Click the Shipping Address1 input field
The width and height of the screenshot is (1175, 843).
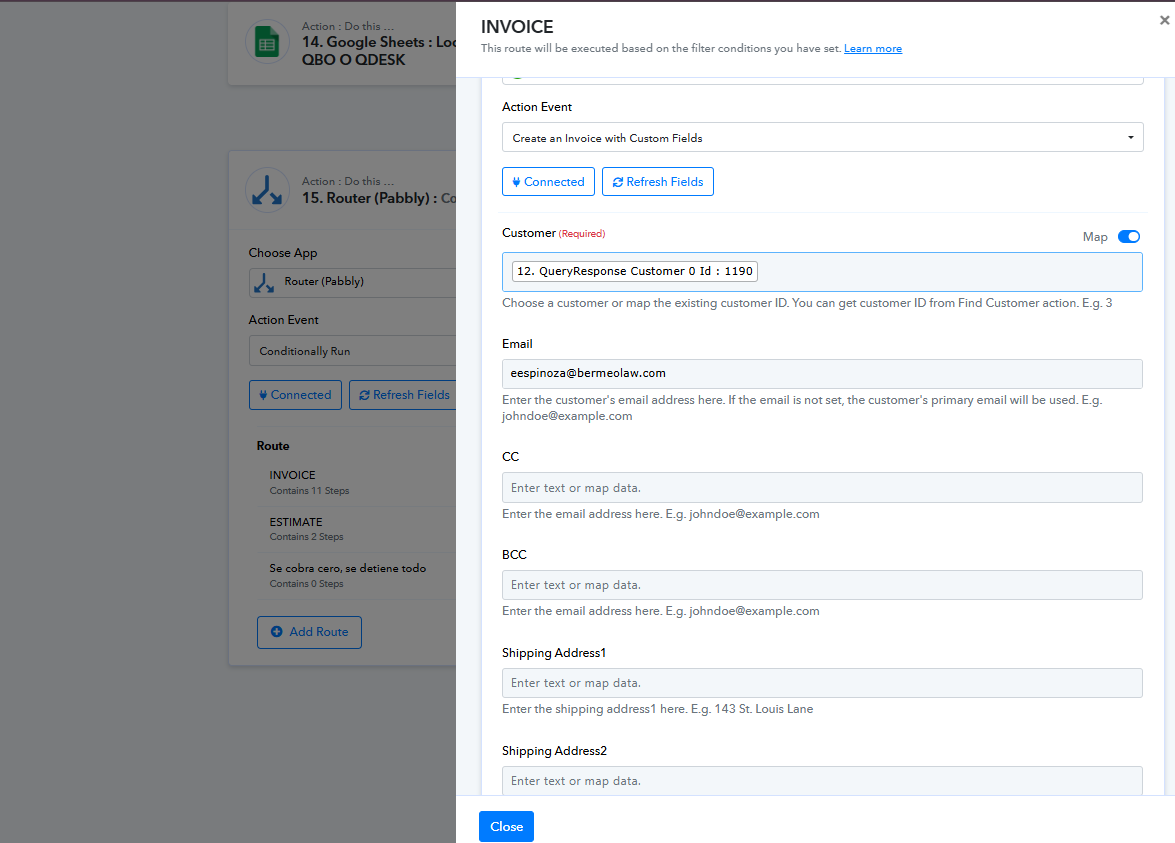tap(822, 683)
